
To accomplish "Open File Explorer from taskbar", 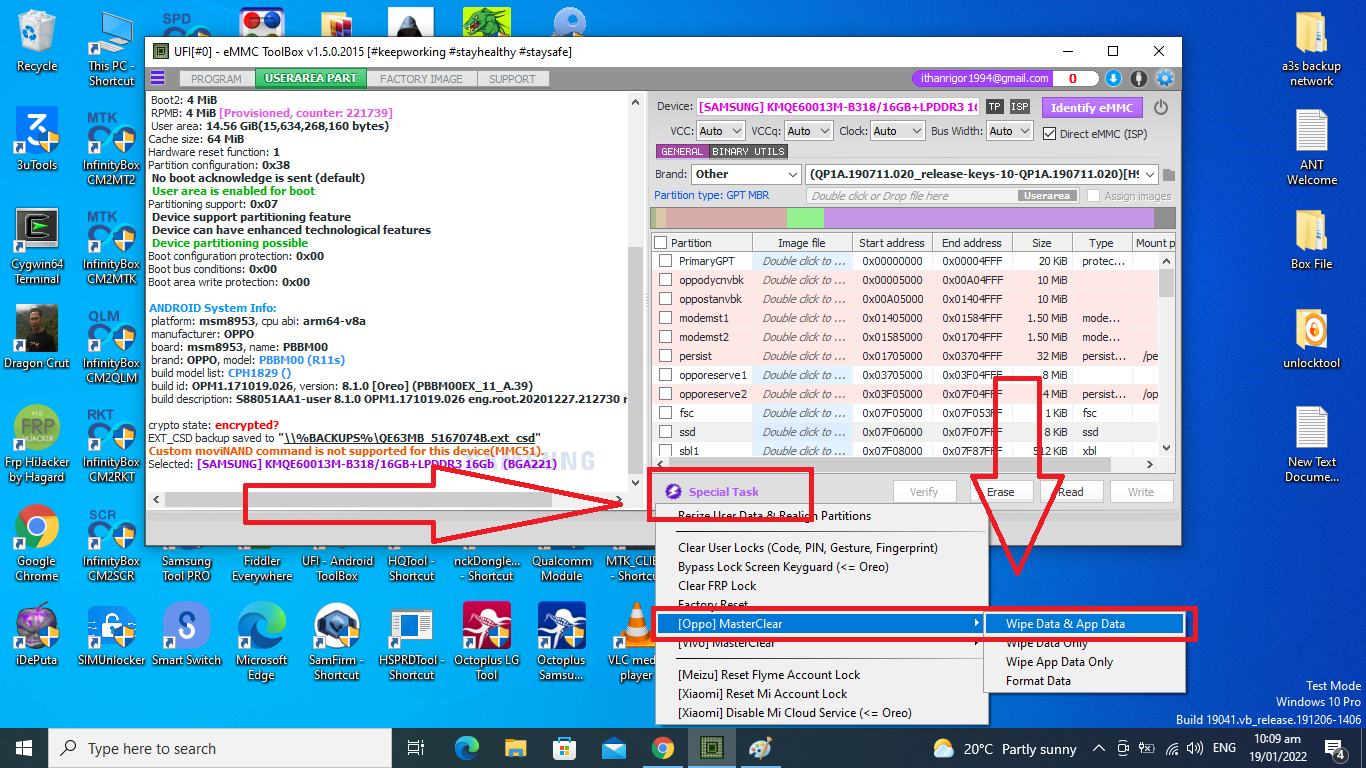I will [x=515, y=747].
